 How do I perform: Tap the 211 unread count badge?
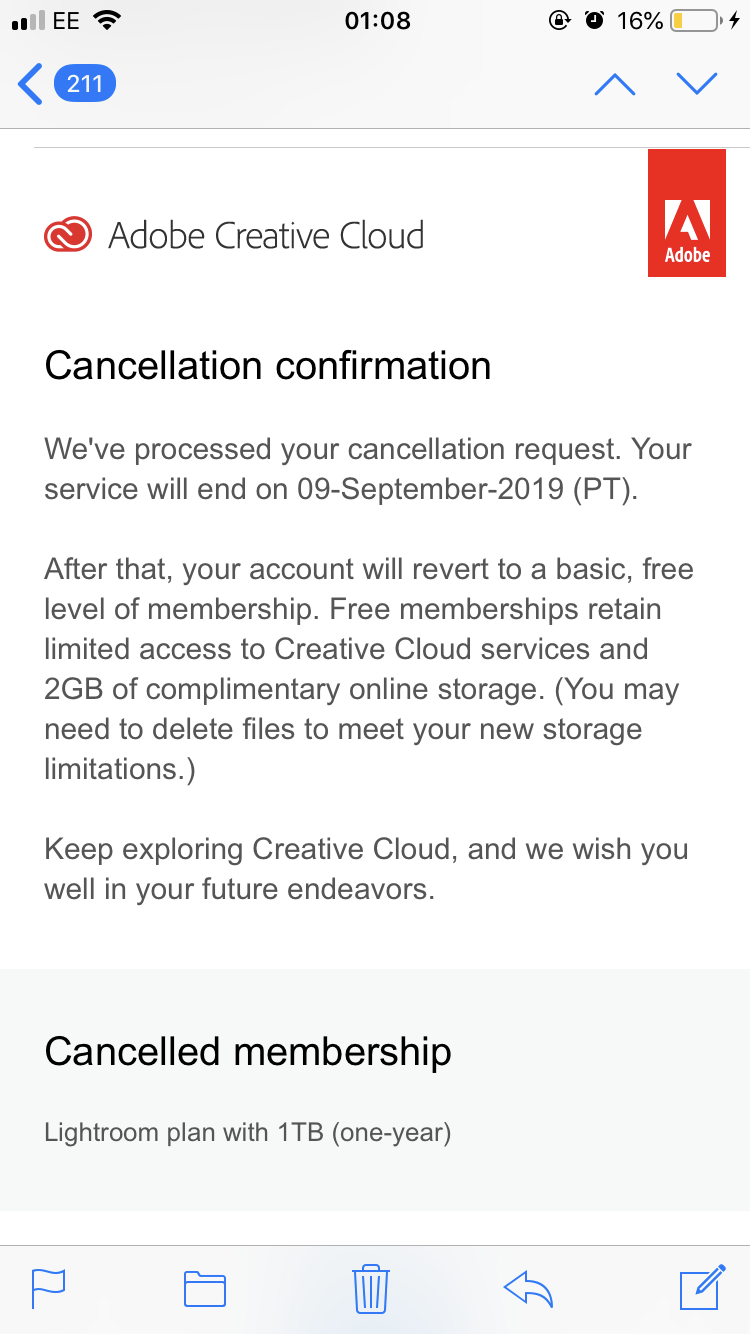coord(84,84)
